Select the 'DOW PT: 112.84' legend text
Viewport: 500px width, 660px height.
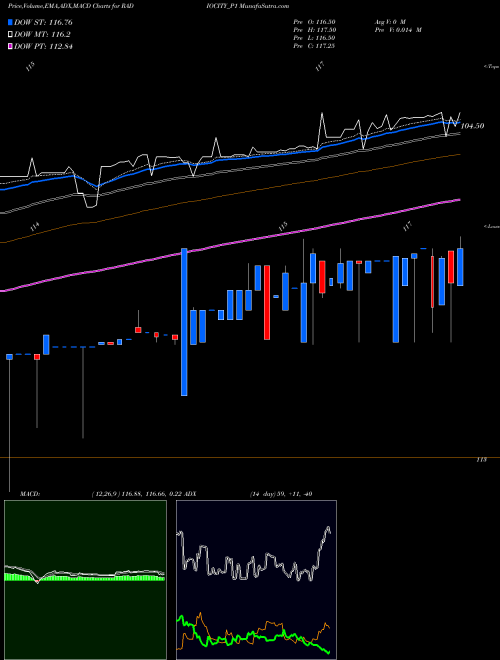tap(43, 46)
